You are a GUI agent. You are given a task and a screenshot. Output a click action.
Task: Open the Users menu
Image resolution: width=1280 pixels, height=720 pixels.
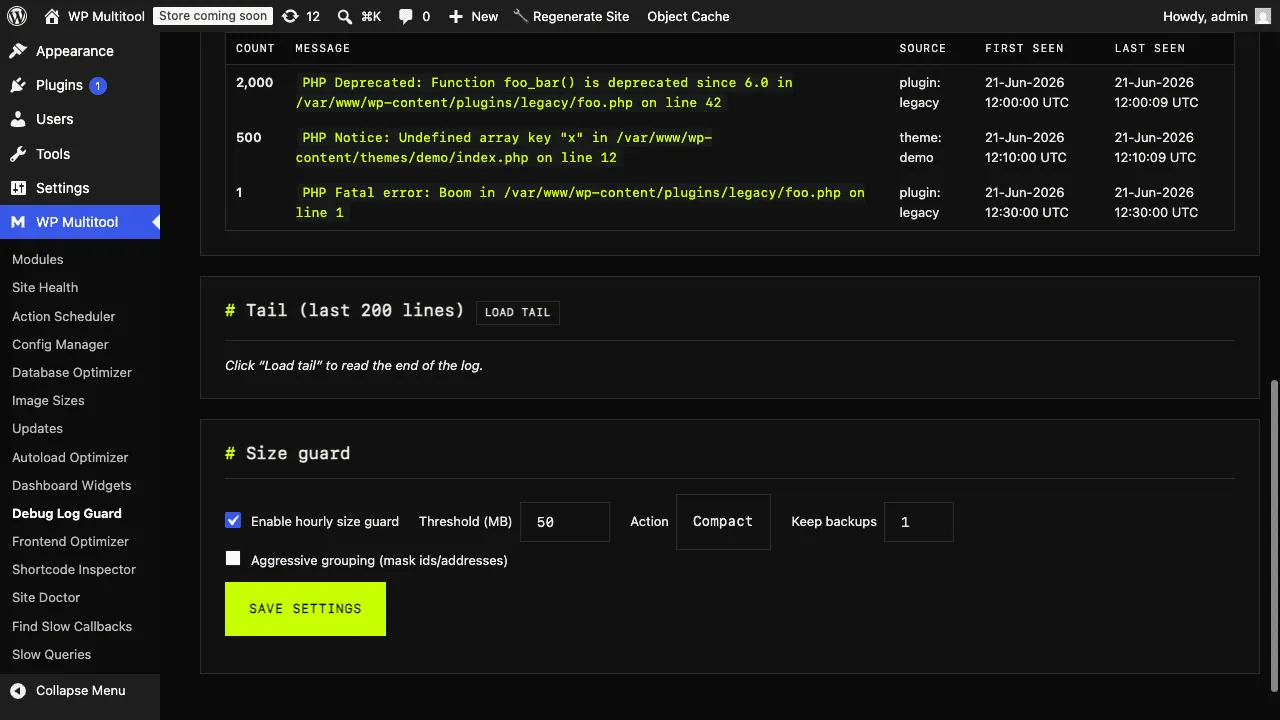pos(80,119)
